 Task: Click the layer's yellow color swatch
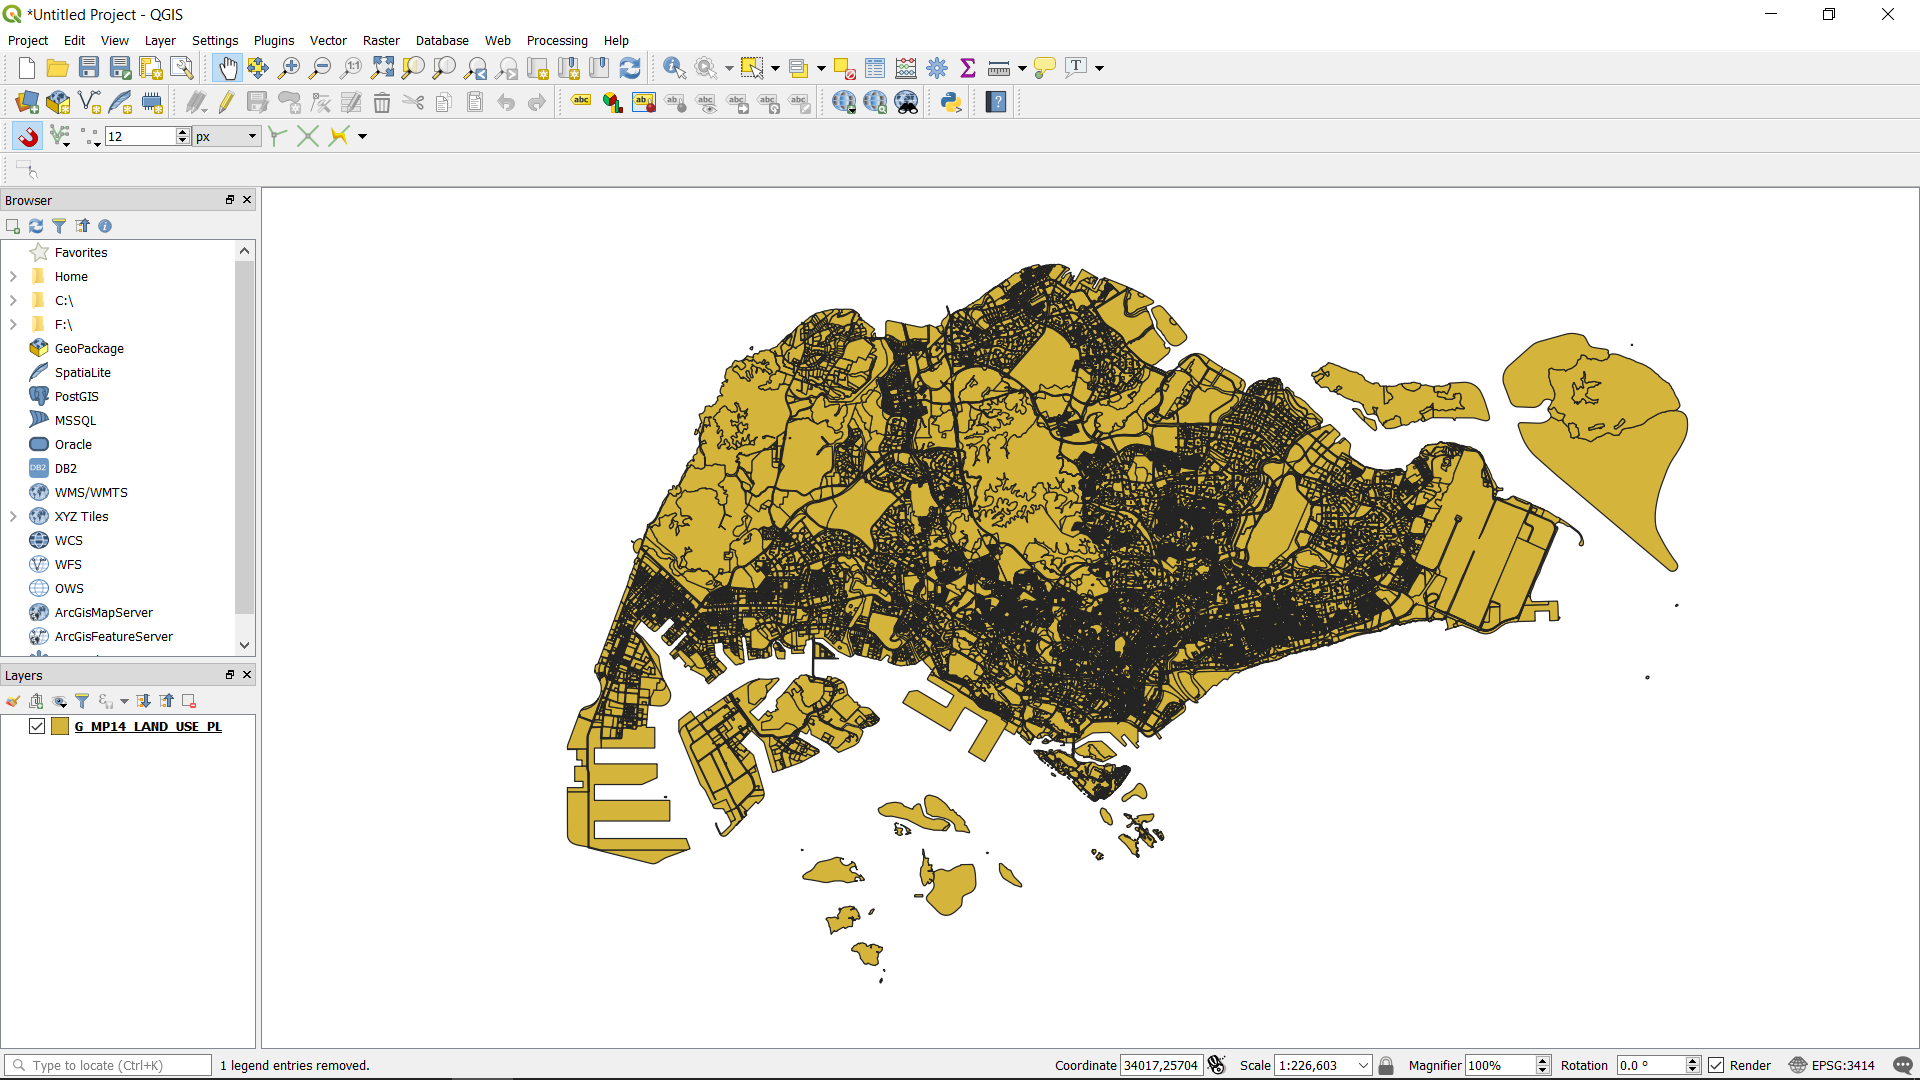(x=60, y=726)
